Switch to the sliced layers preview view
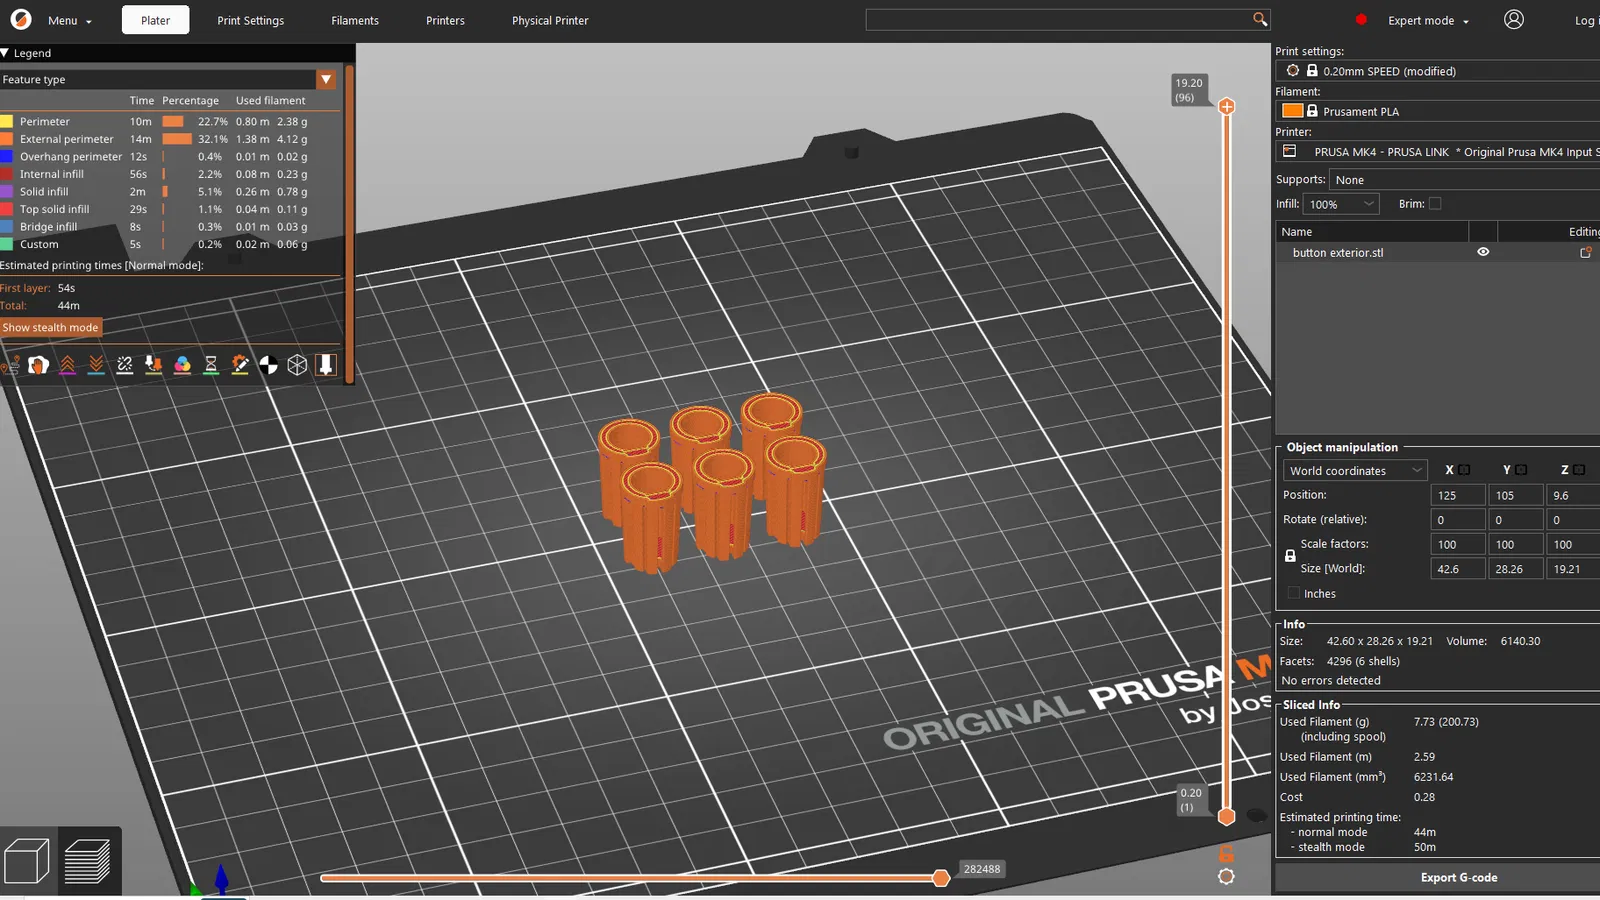 [x=88, y=861]
